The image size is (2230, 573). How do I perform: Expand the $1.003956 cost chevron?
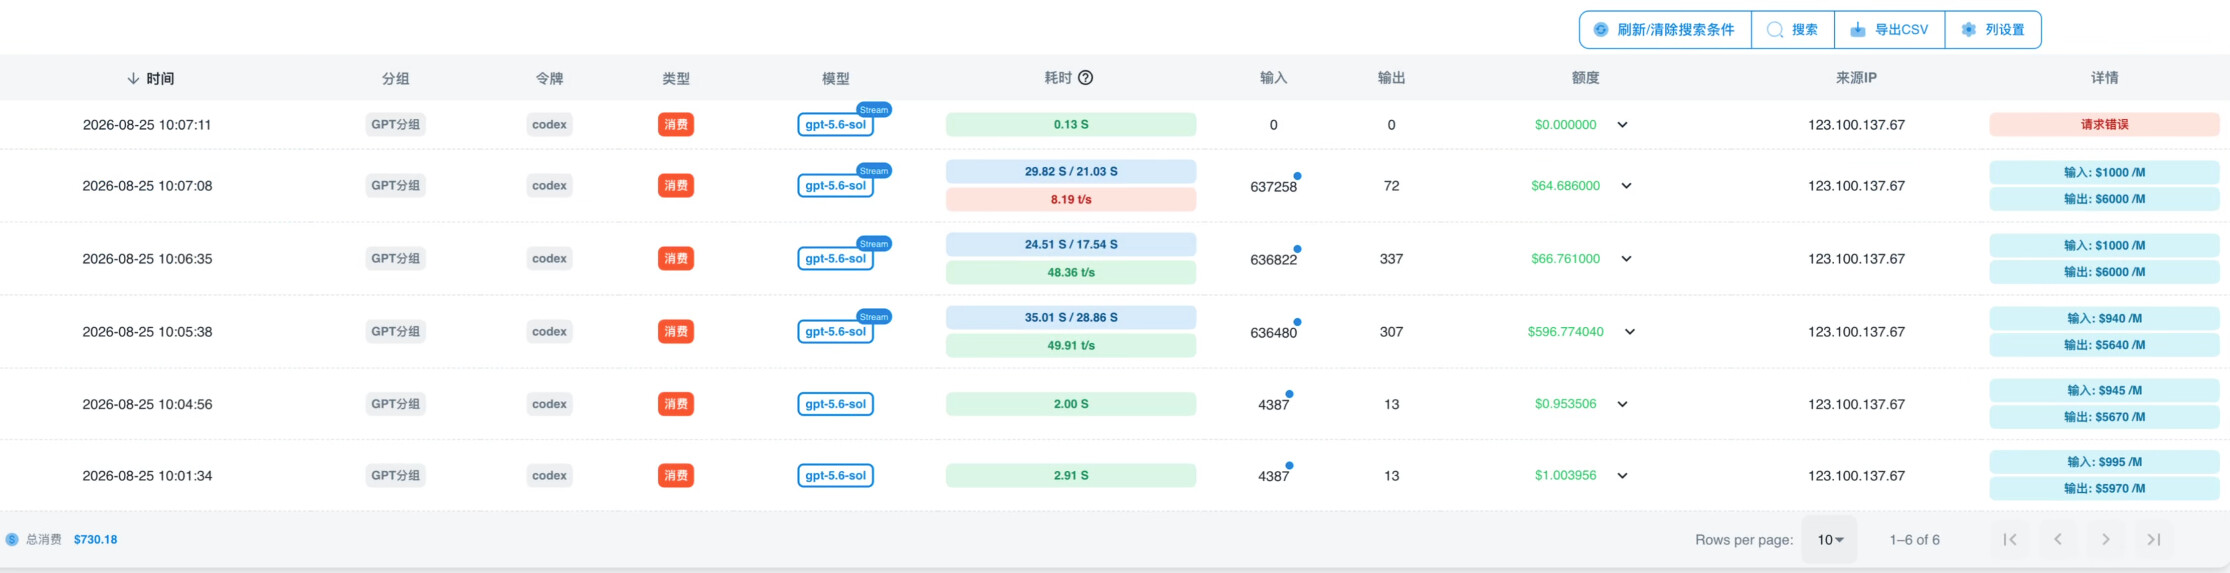(x=1622, y=476)
